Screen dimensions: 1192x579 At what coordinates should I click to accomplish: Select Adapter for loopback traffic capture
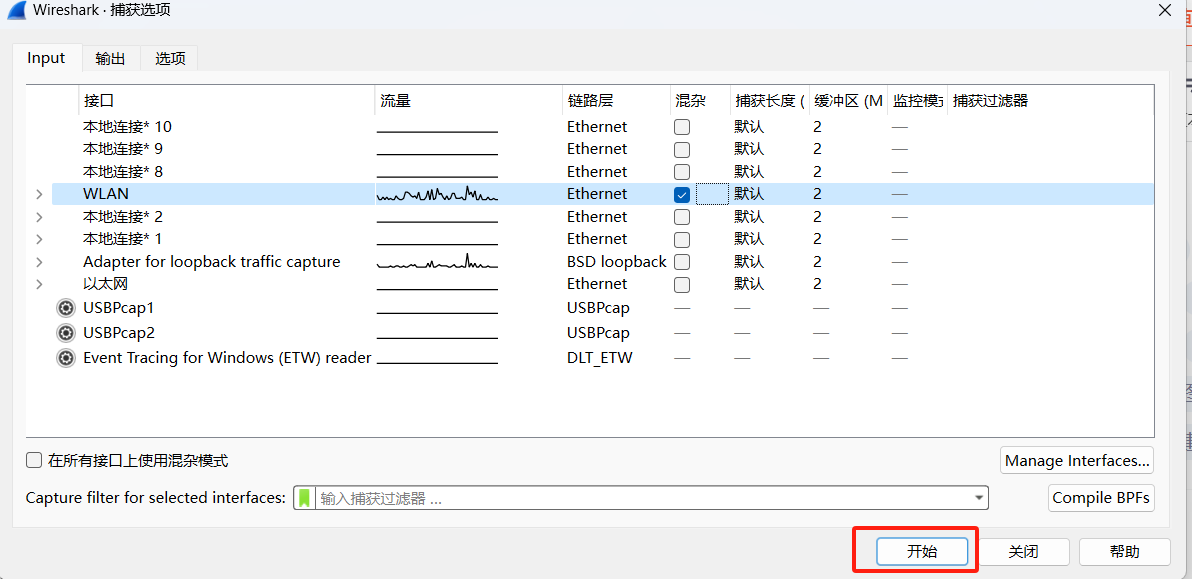click(211, 262)
